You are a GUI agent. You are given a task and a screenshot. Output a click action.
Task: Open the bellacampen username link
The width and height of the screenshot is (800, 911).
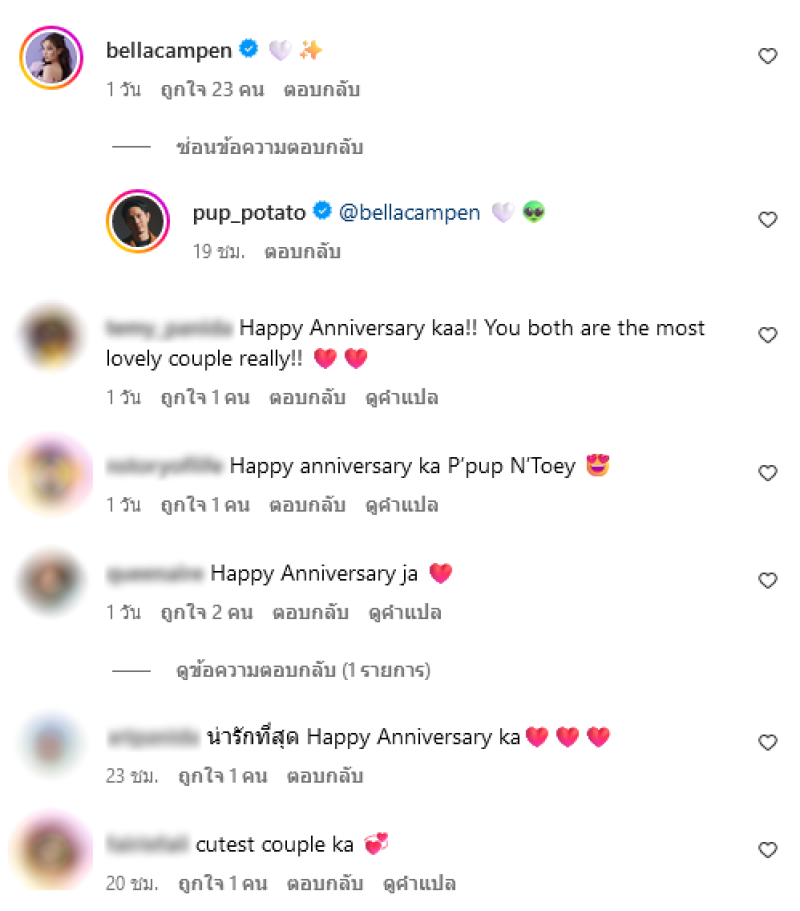click(168, 49)
